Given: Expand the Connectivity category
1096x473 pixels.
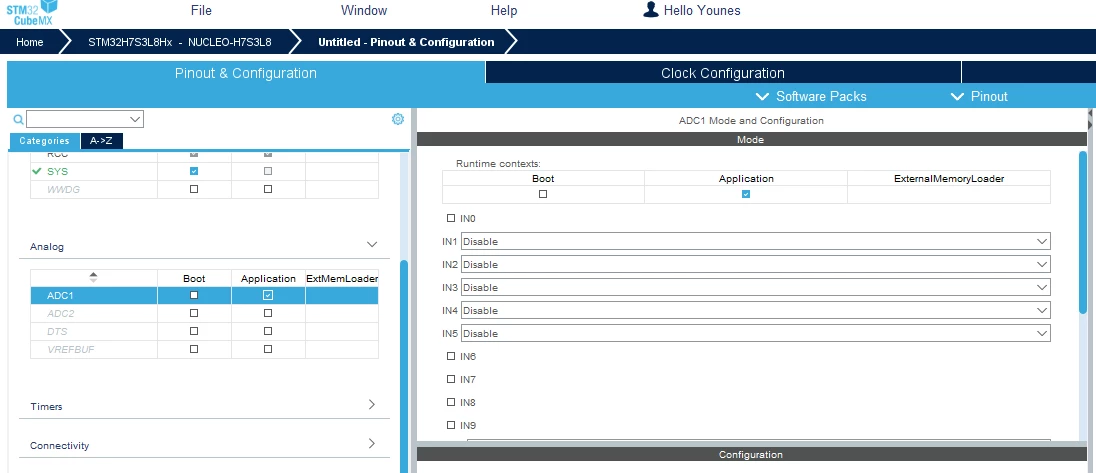Looking at the screenshot, I should pyautogui.click(x=372, y=444).
